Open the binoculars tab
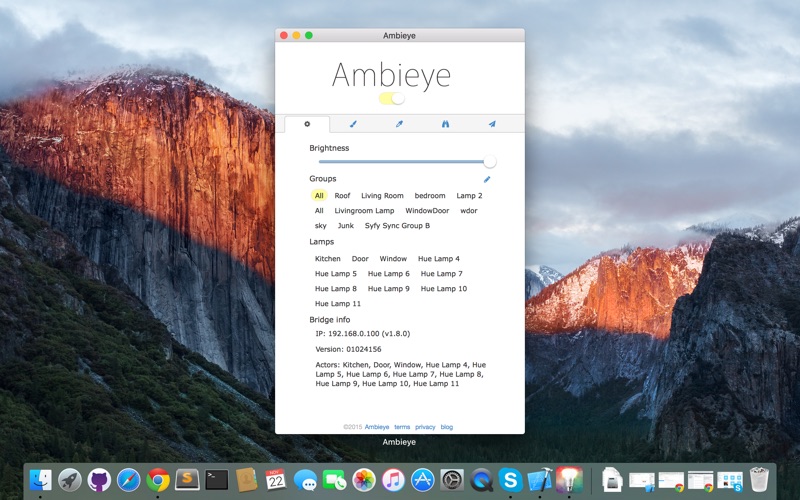 pos(445,124)
